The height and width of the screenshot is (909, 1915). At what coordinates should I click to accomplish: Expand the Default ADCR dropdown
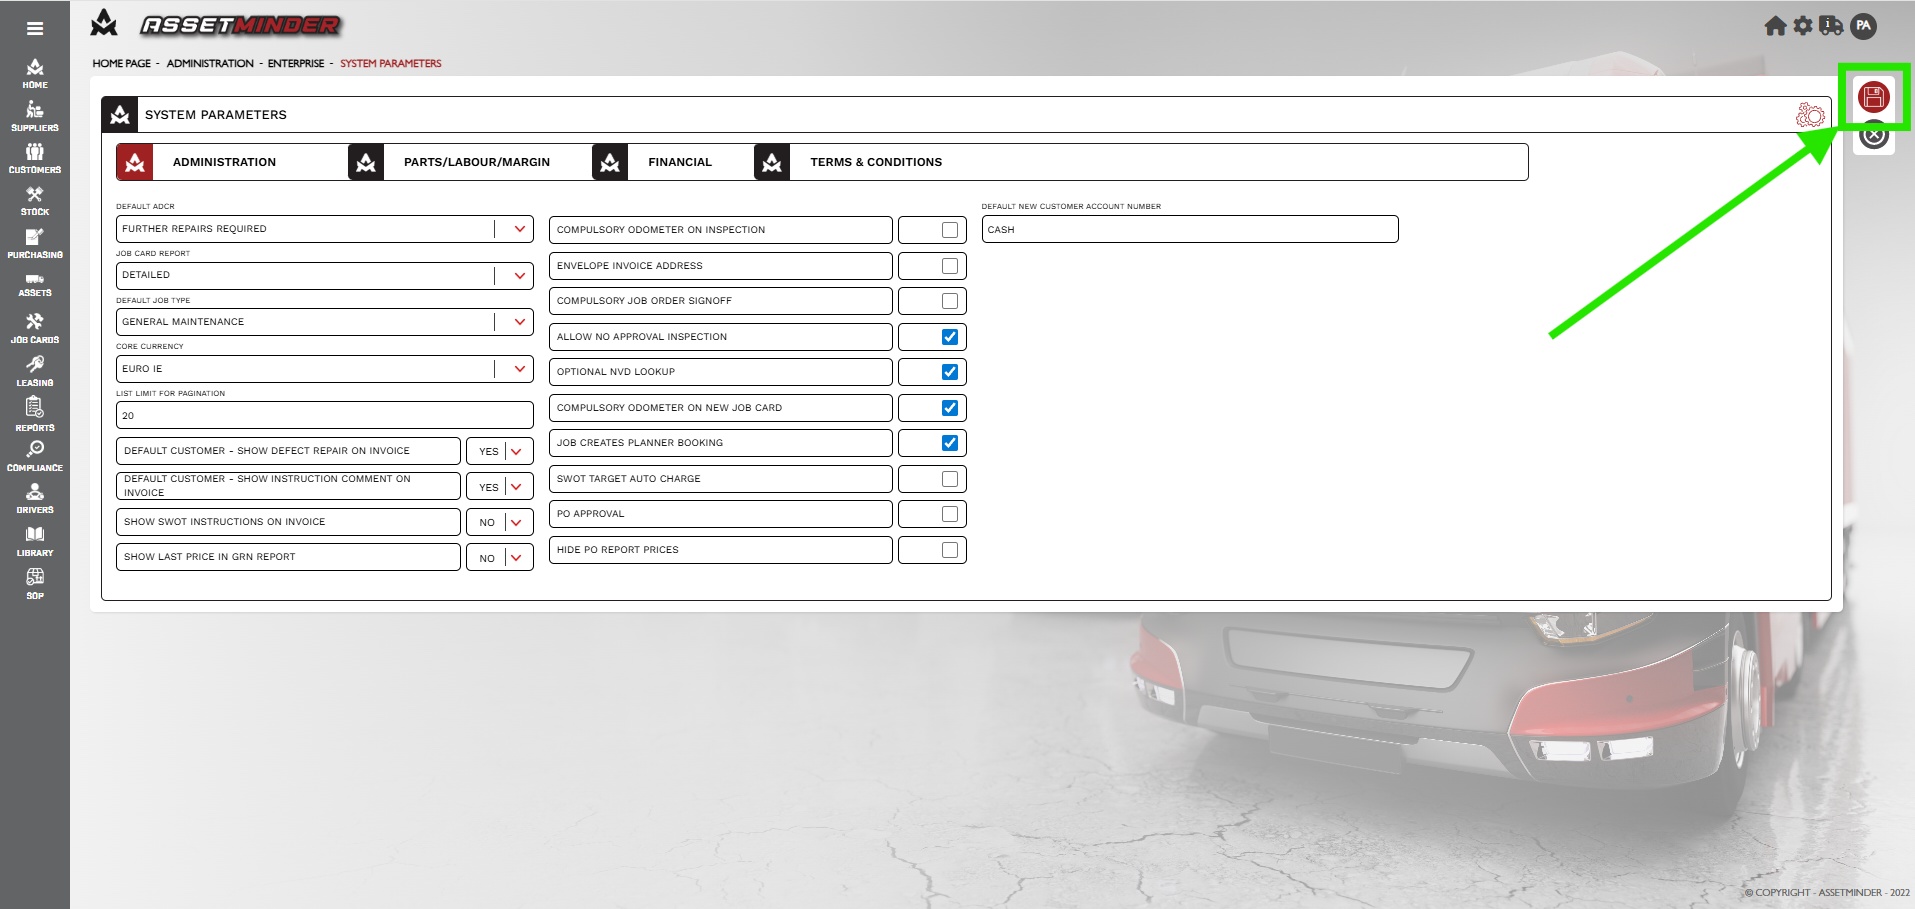pyautogui.click(x=519, y=229)
